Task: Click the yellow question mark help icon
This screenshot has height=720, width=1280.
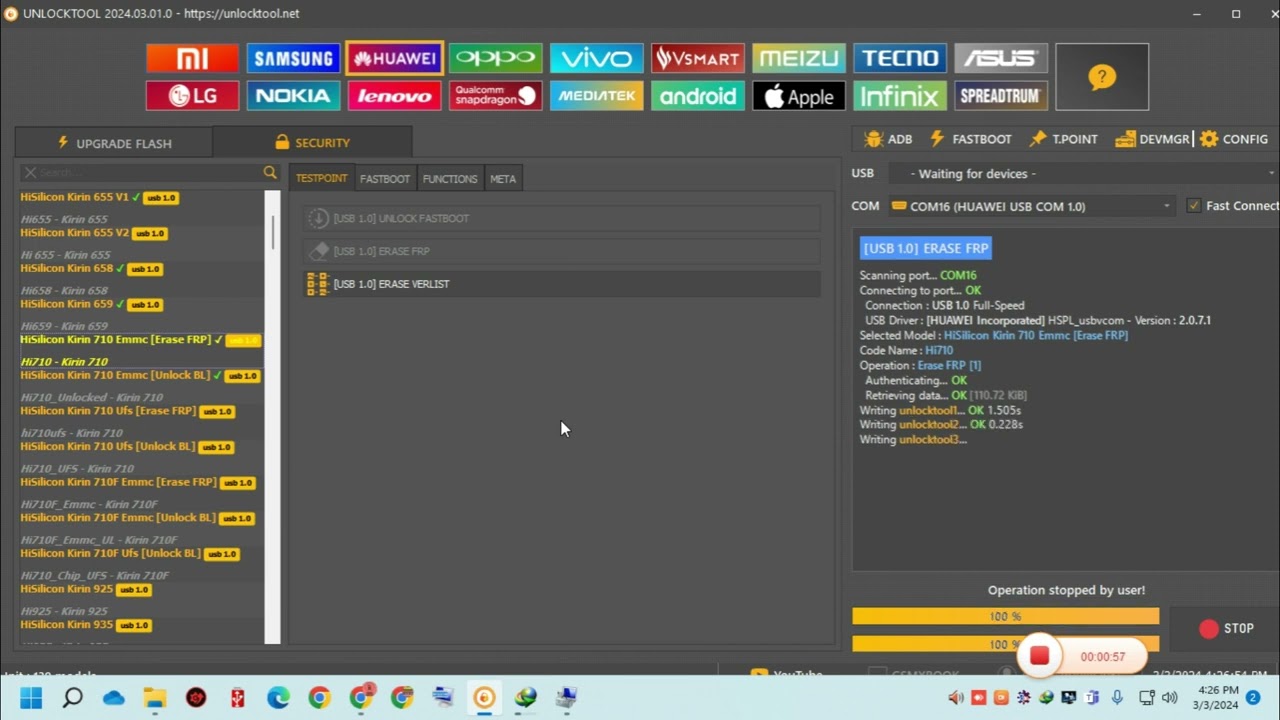Action: (1101, 77)
